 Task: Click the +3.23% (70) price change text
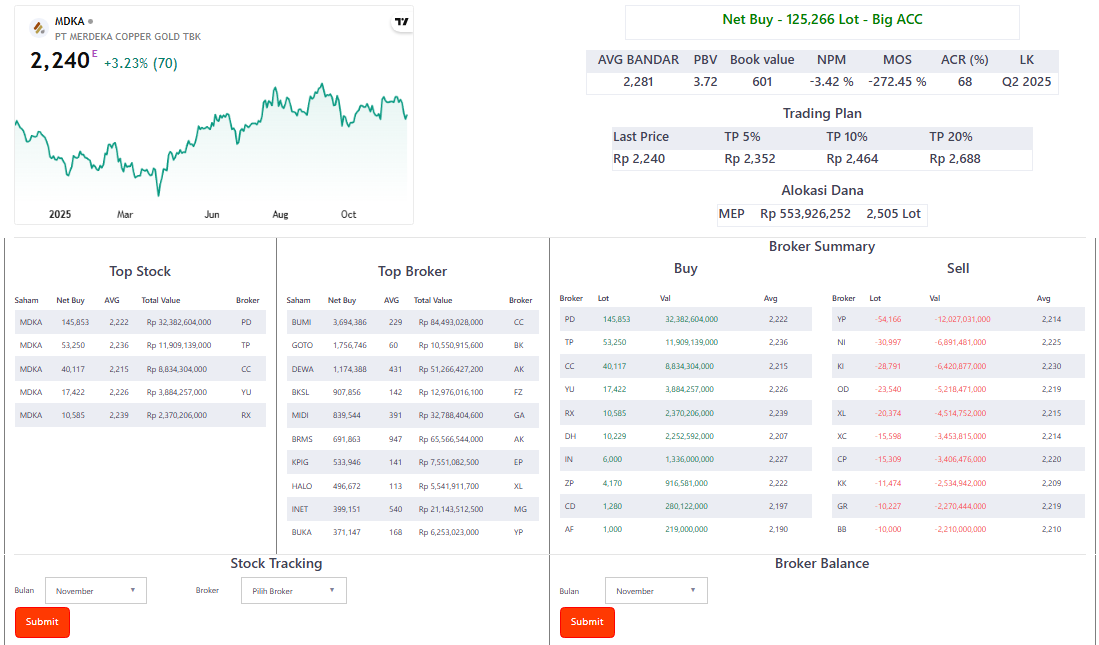[x=141, y=63]
